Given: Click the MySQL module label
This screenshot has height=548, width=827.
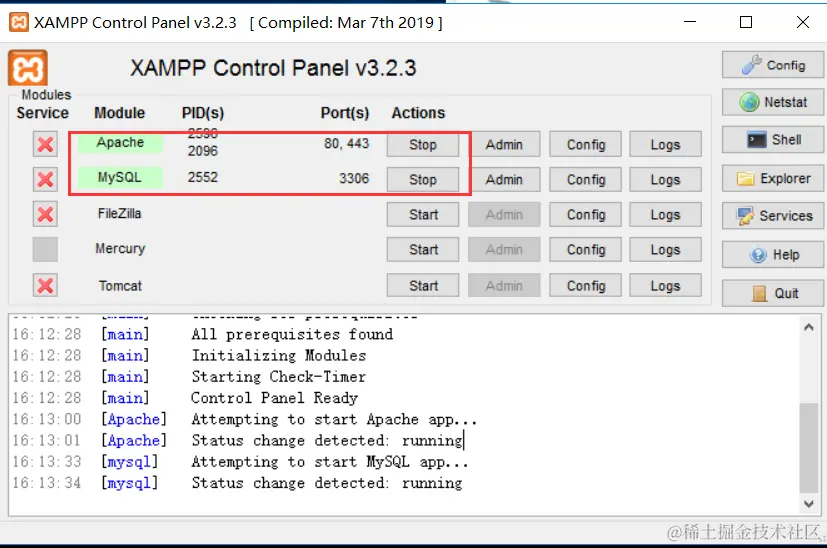Looking at the screenshot, I should pos(120,177).
